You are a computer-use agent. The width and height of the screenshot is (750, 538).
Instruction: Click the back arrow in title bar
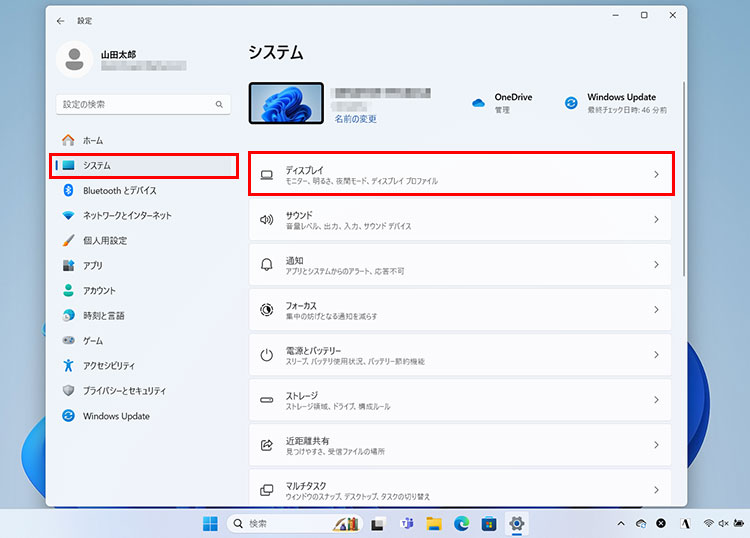point(61,20)
